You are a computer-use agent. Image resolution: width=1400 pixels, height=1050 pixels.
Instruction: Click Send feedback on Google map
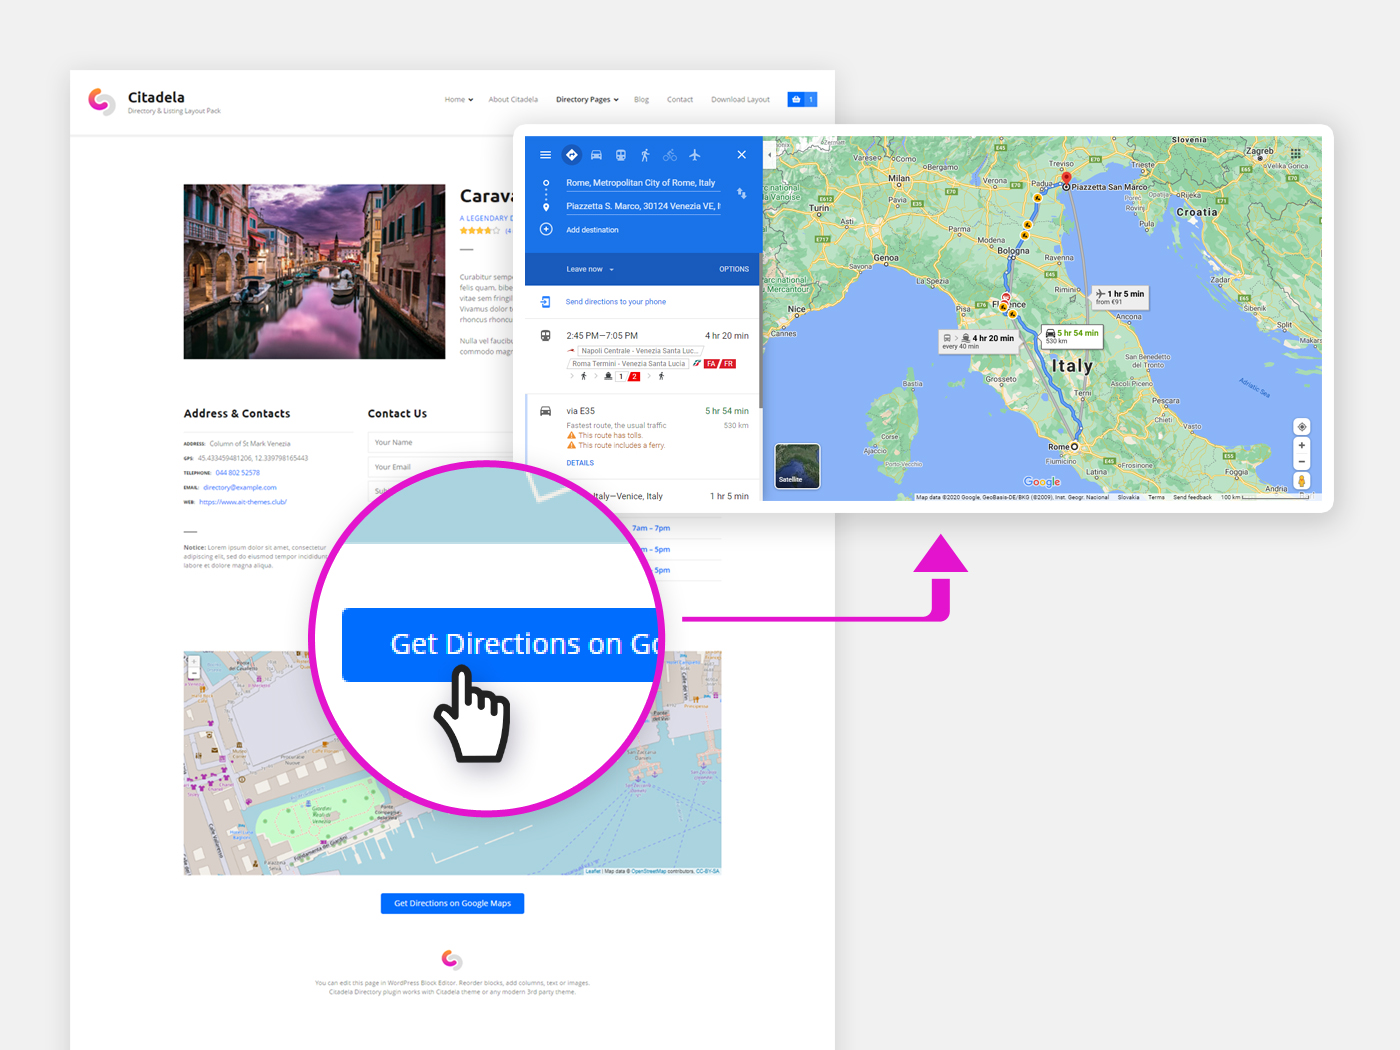pos(1192,497)
